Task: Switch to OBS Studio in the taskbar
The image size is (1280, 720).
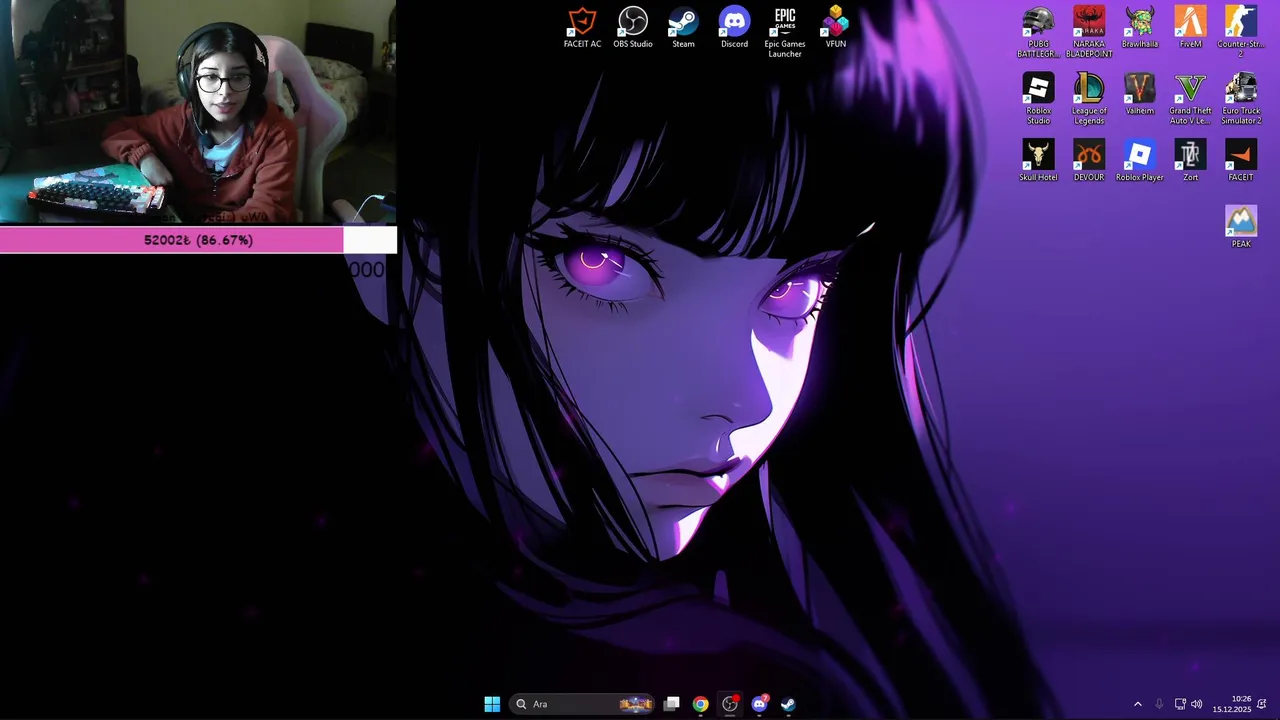Action: point(730,704)
